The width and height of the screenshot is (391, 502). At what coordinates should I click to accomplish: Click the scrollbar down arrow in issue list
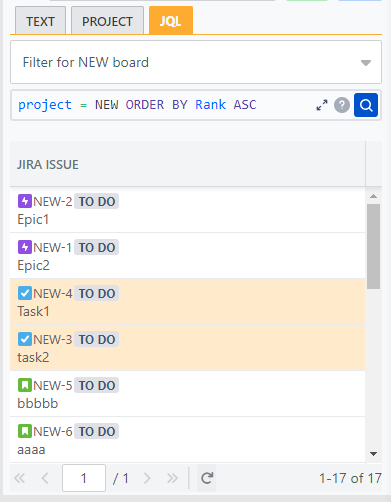[373, 454]
